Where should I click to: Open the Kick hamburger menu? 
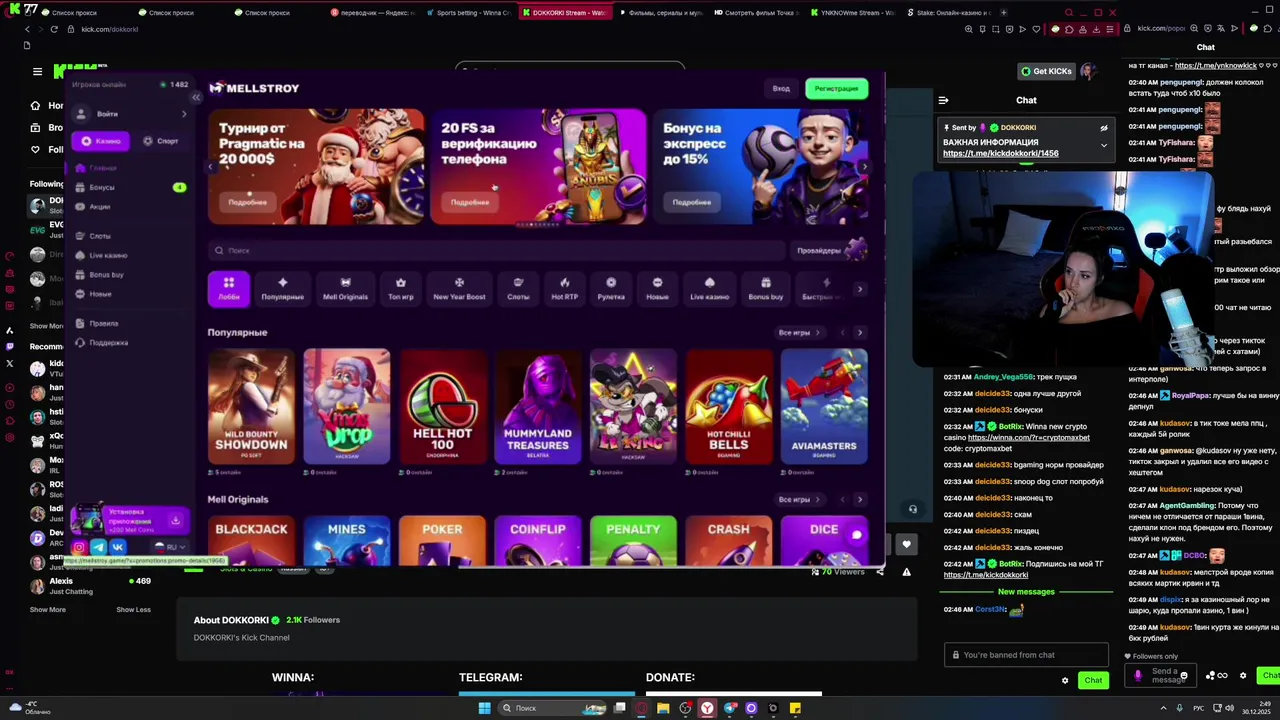point(37,72)
